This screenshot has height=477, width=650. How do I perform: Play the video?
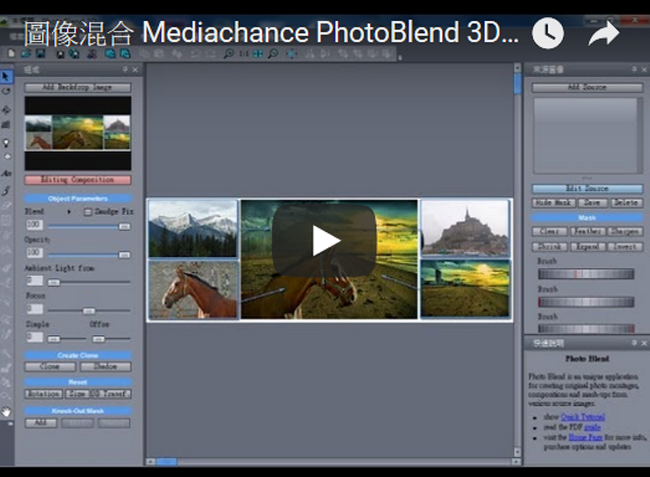click(x=325, y=240)
